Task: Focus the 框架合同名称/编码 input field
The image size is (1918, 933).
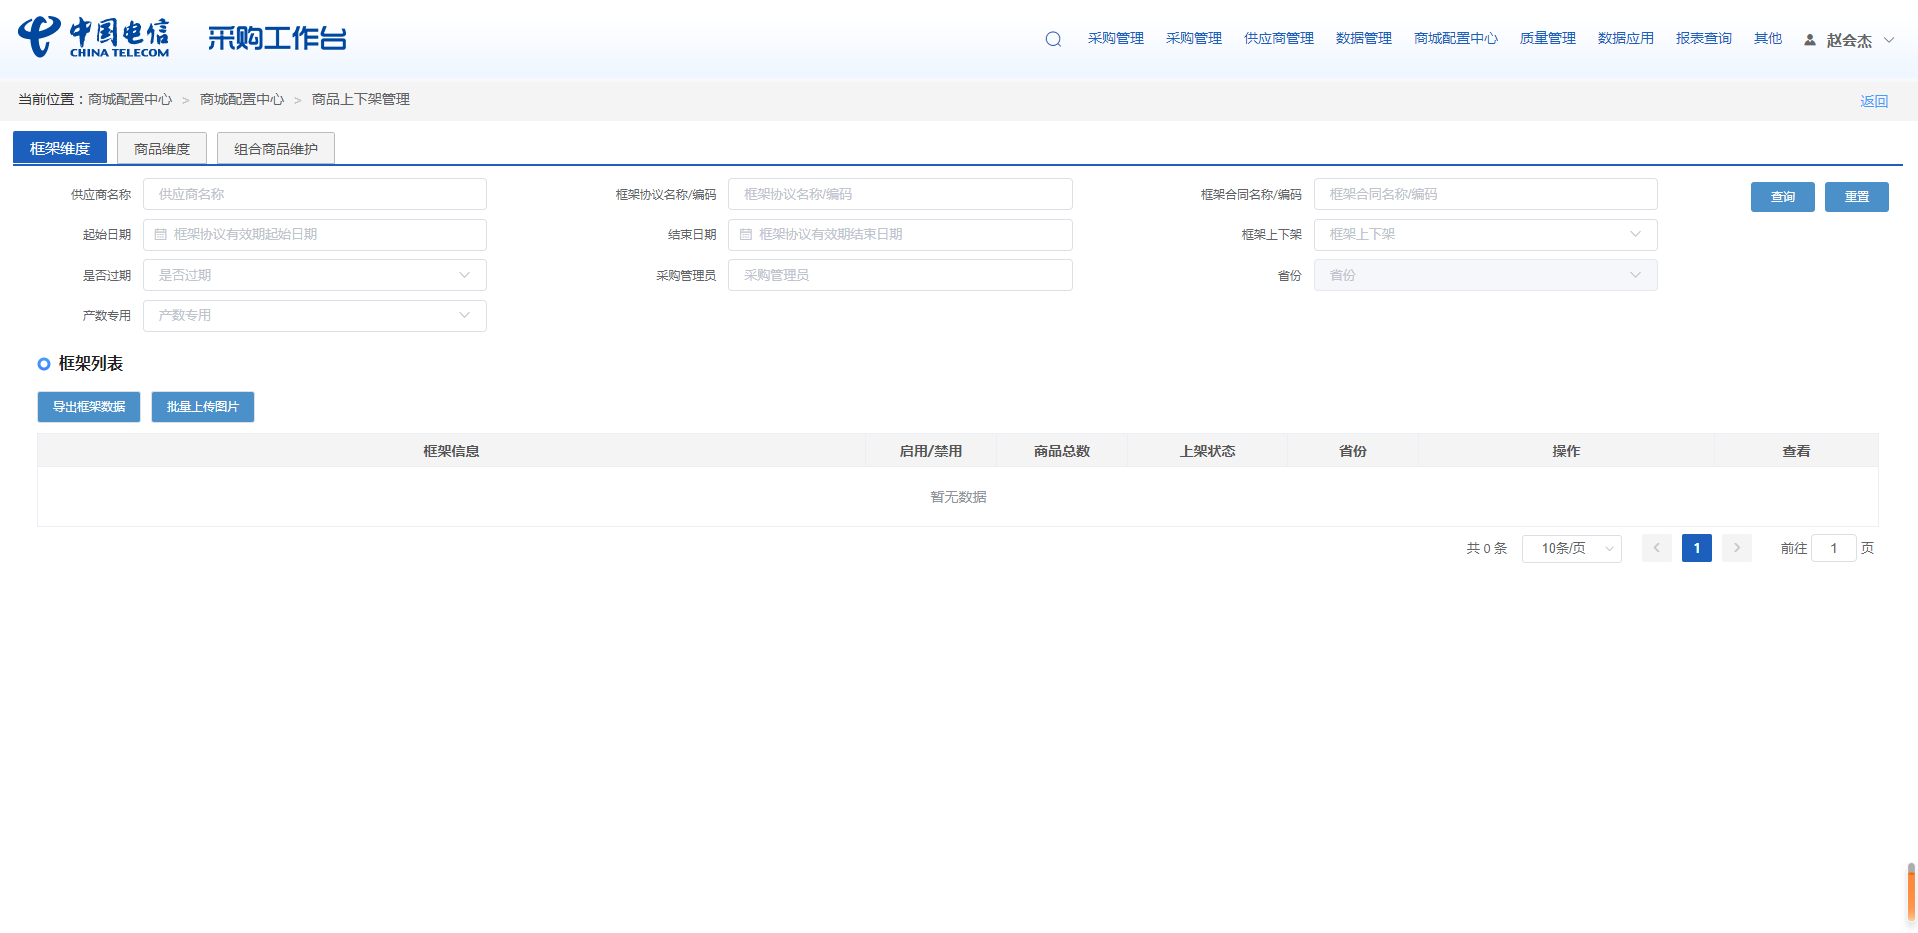Action: coord(1485,194)
